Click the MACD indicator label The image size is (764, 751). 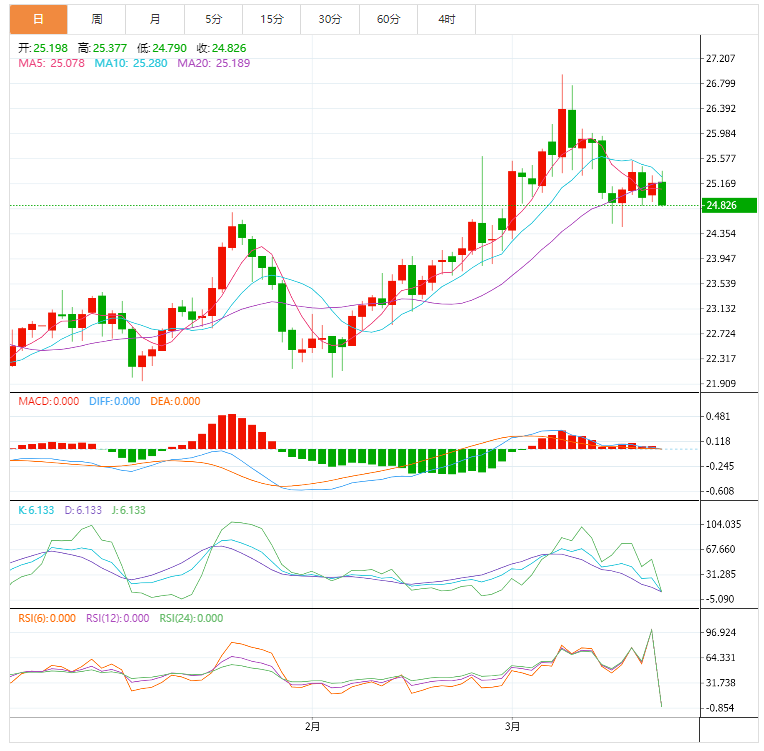(47, 401)
